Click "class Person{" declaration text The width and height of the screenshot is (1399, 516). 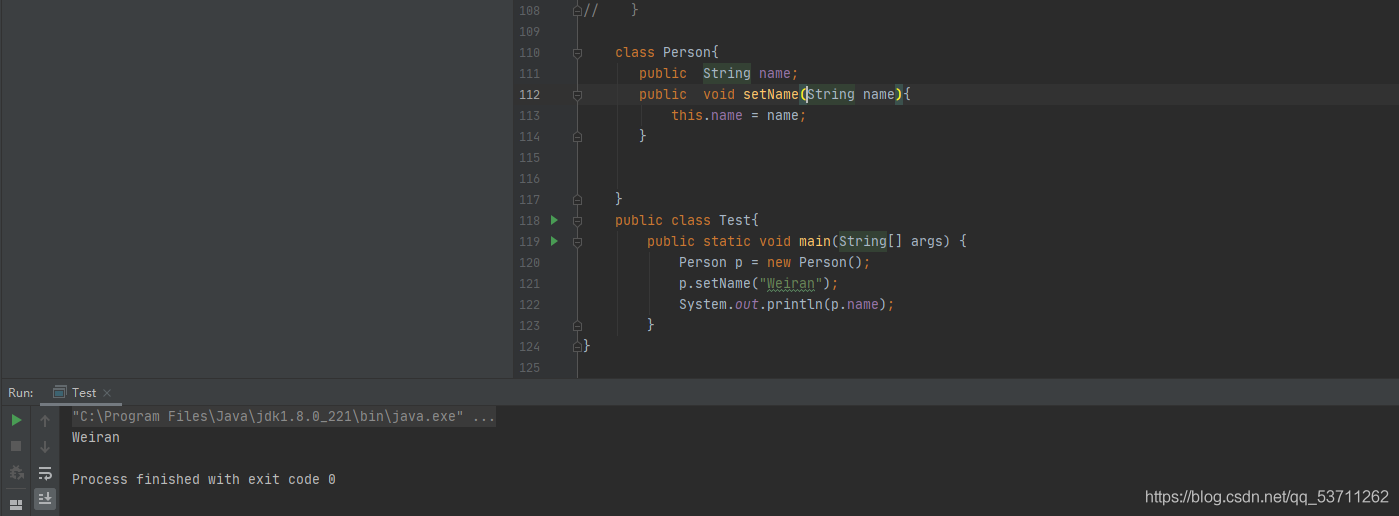pos(666,52)
